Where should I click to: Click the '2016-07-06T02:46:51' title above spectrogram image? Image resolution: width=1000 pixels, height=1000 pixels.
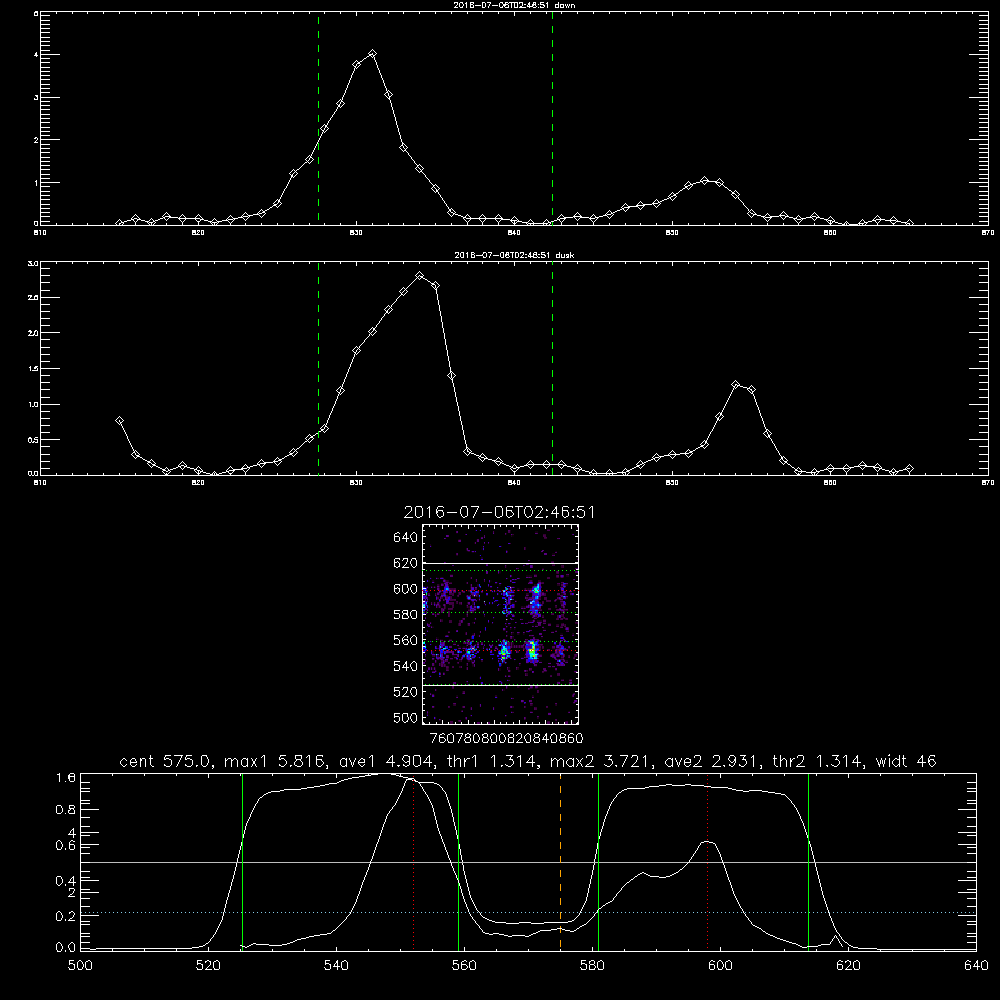pyautogui.click(x=499, y=513)
